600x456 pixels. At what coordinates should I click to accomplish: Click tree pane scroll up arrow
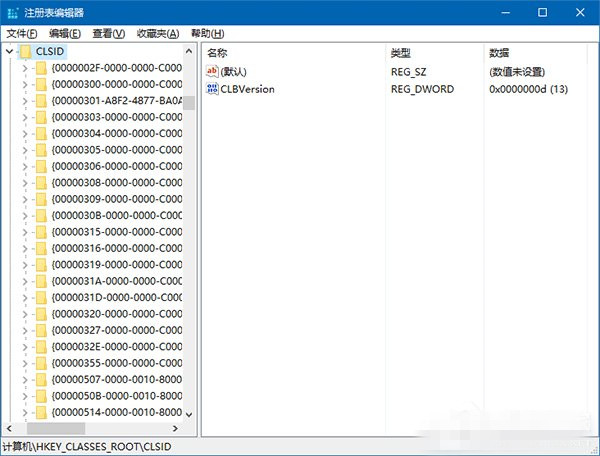pyautogui.click(x=189, y=51)
